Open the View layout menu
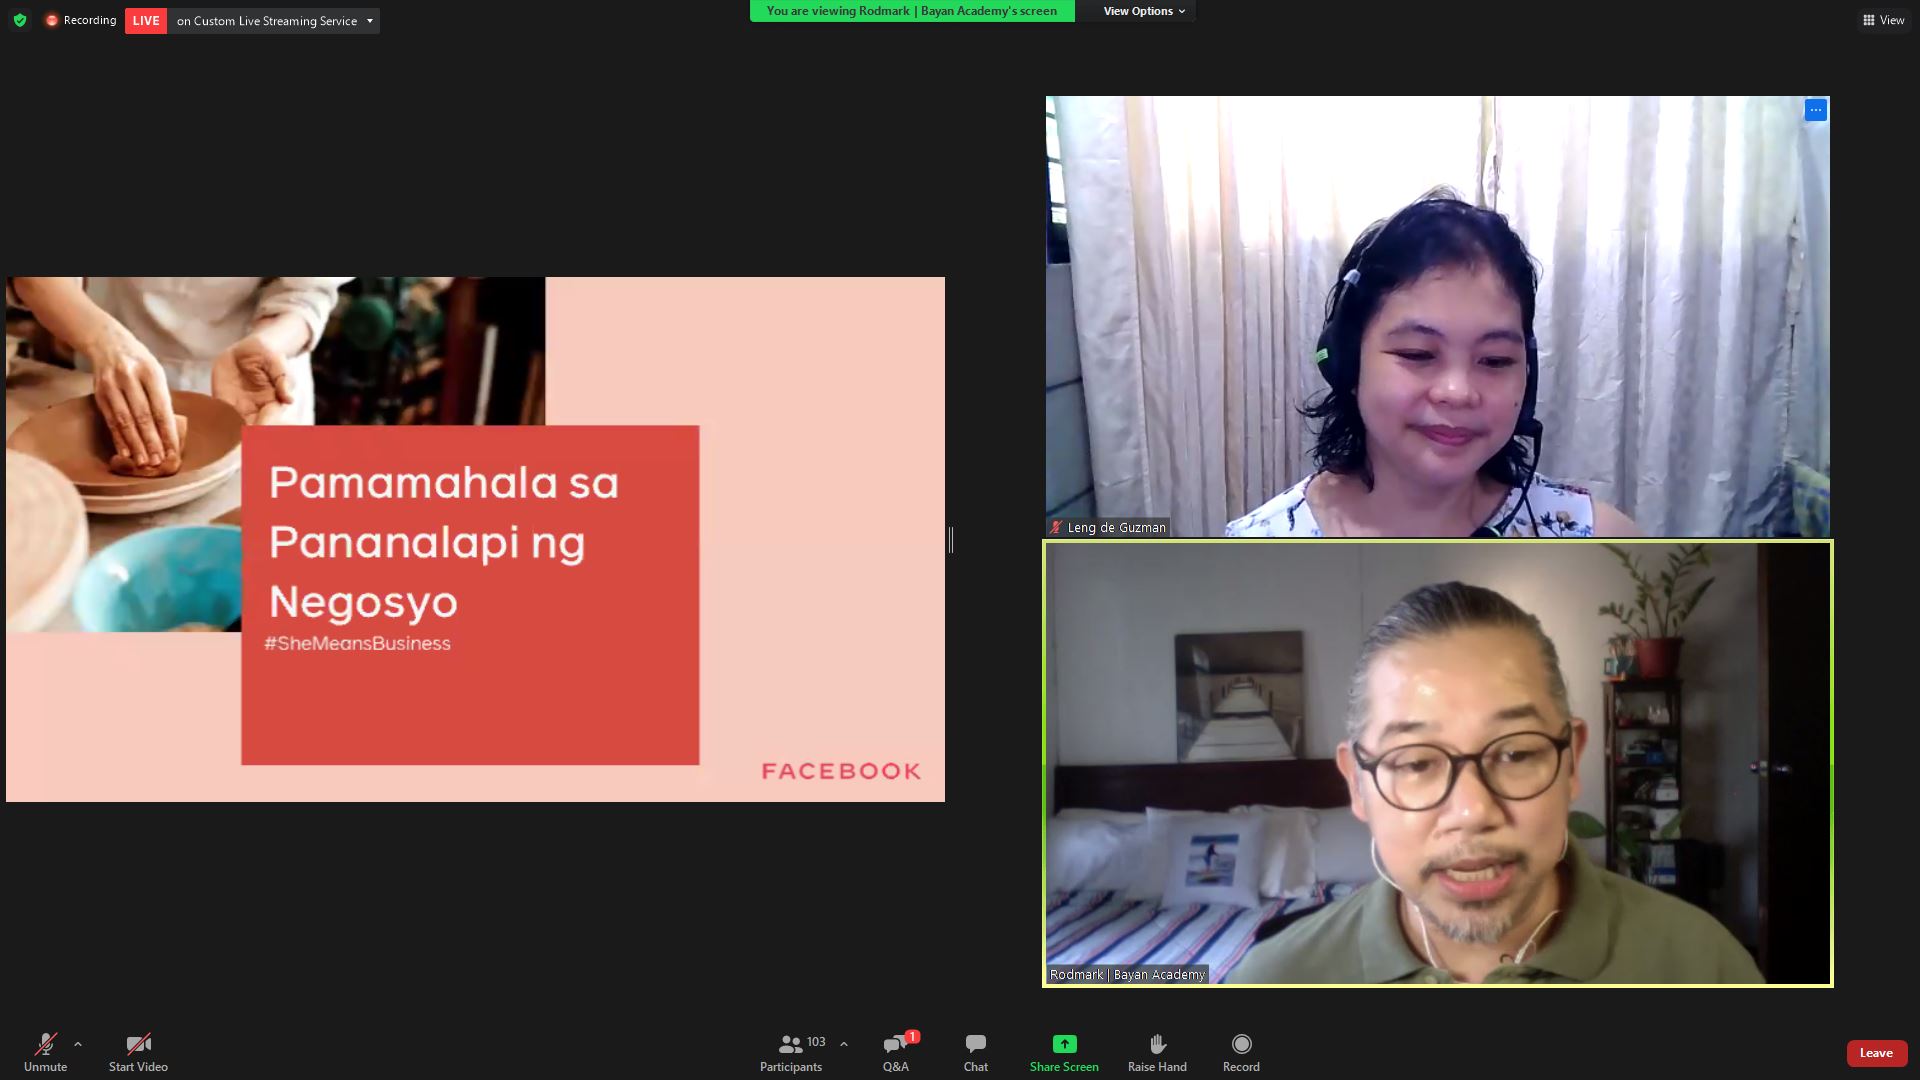The width and height of the screenshot is (1920, 1080). 1883,20
